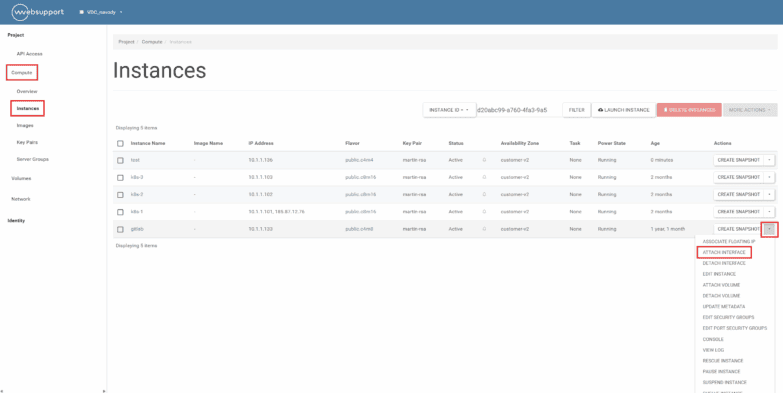Viewport: 783px width, 393px height.
Task: Open the VDC_navody project selector
Action: (101, 12)
